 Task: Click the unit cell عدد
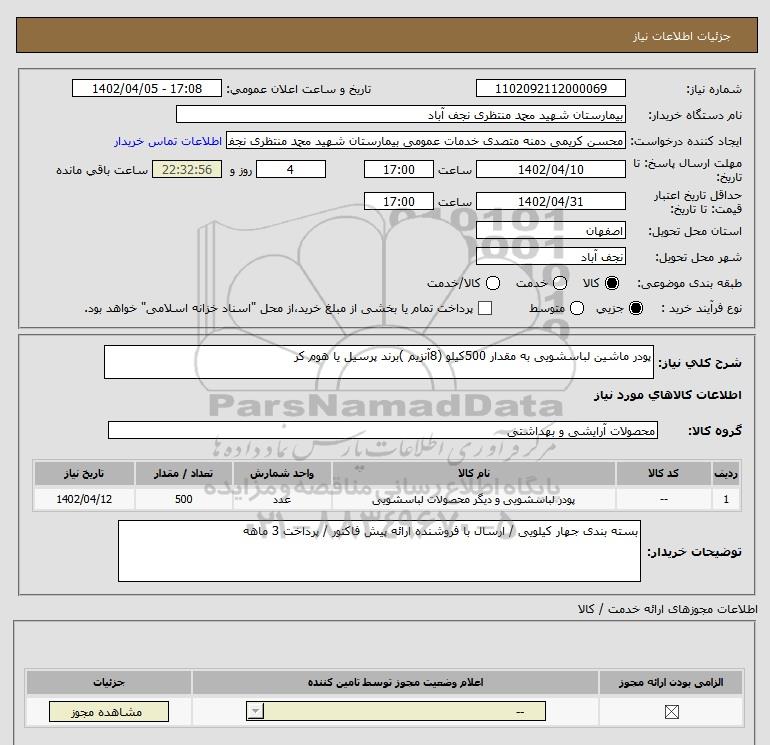(x=282, y=499)
